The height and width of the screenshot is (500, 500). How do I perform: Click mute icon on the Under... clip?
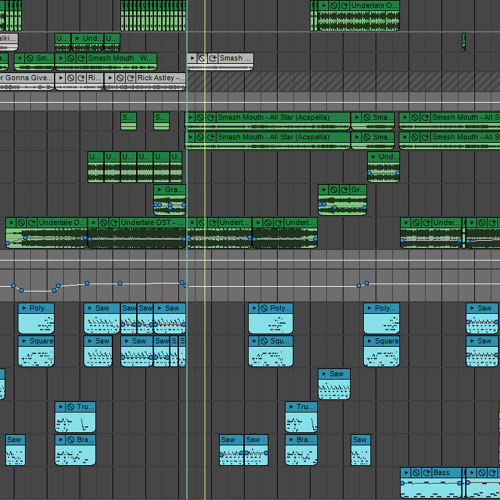(416, 223)
